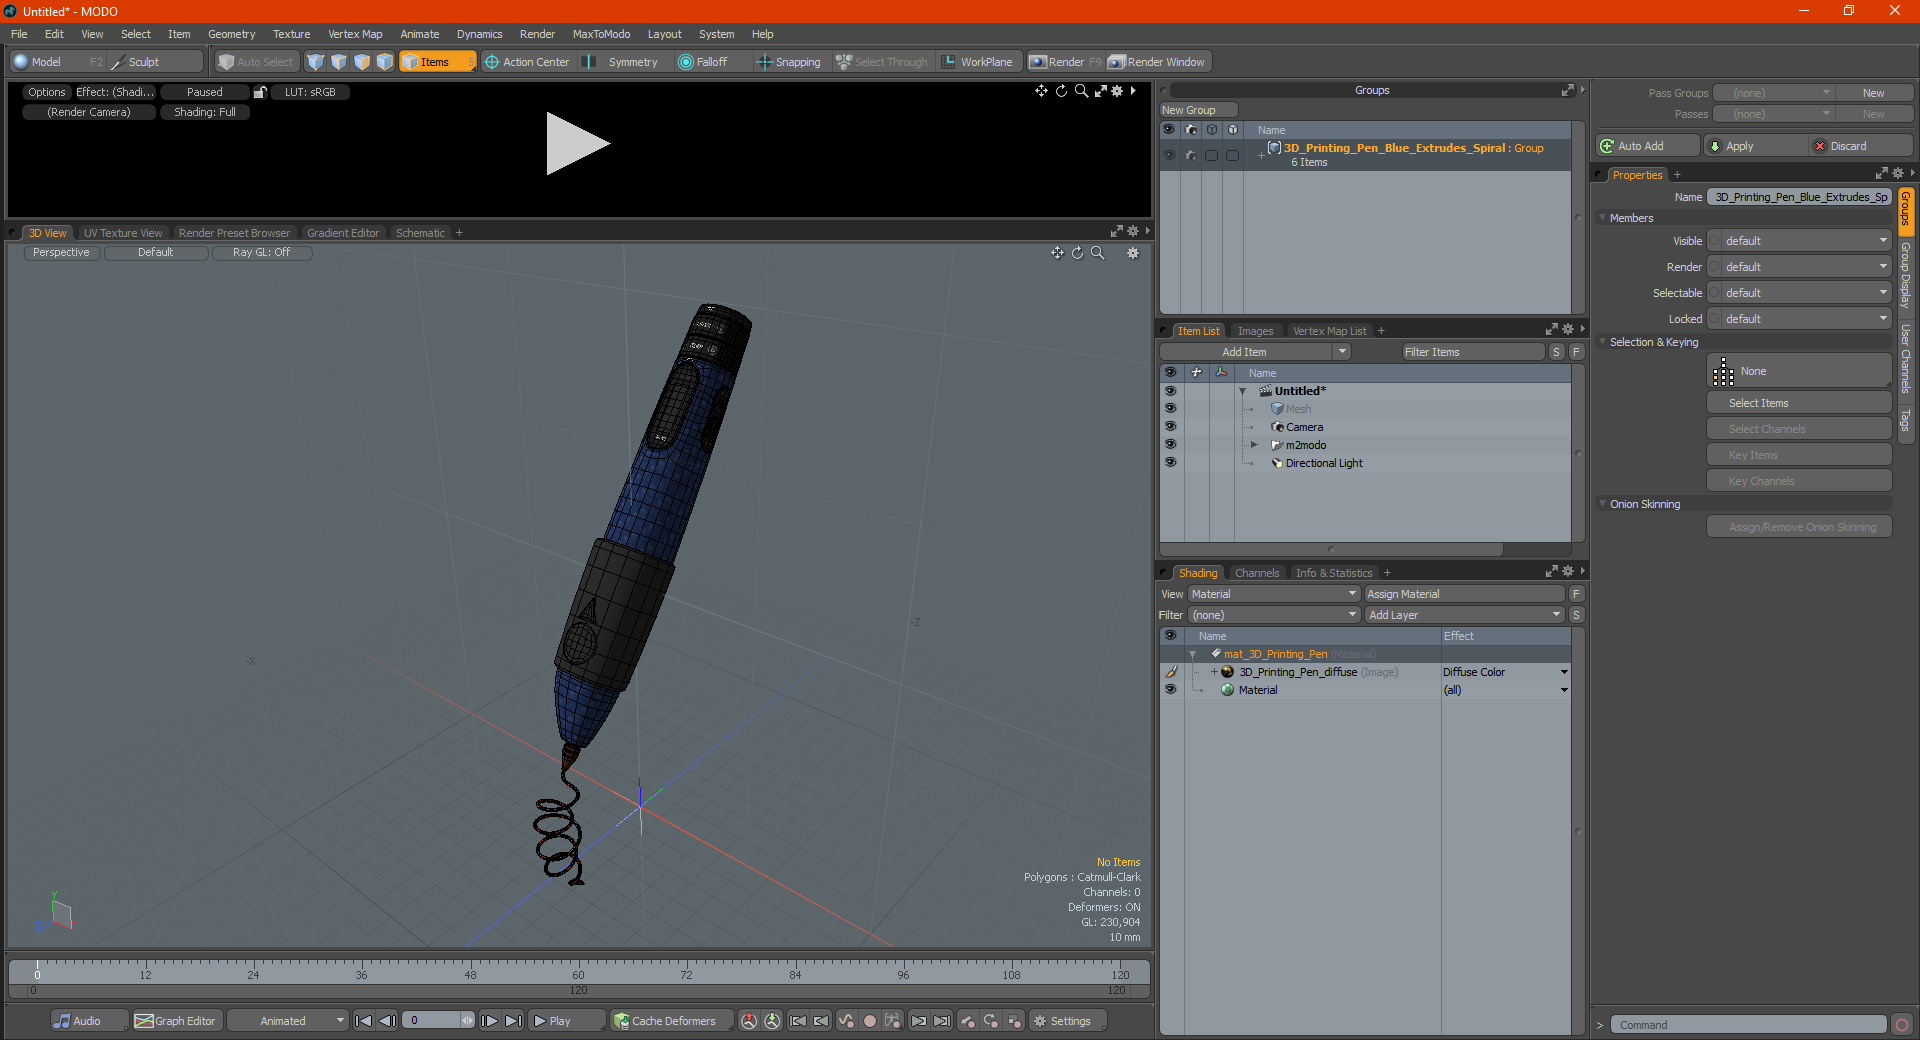Collapse the Untitled scene tree
The height and width of the screenshot is (1040, 1920).
[x=1243, y=391]
